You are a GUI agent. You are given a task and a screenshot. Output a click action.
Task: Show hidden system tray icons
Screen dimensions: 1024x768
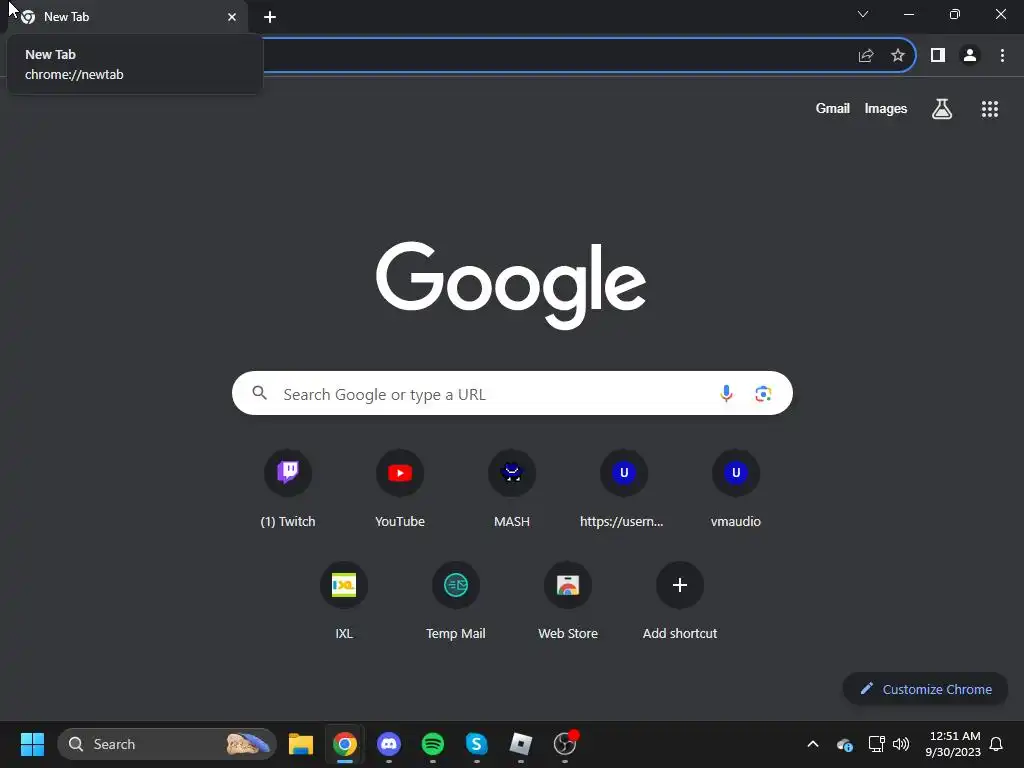click(812, 744)
